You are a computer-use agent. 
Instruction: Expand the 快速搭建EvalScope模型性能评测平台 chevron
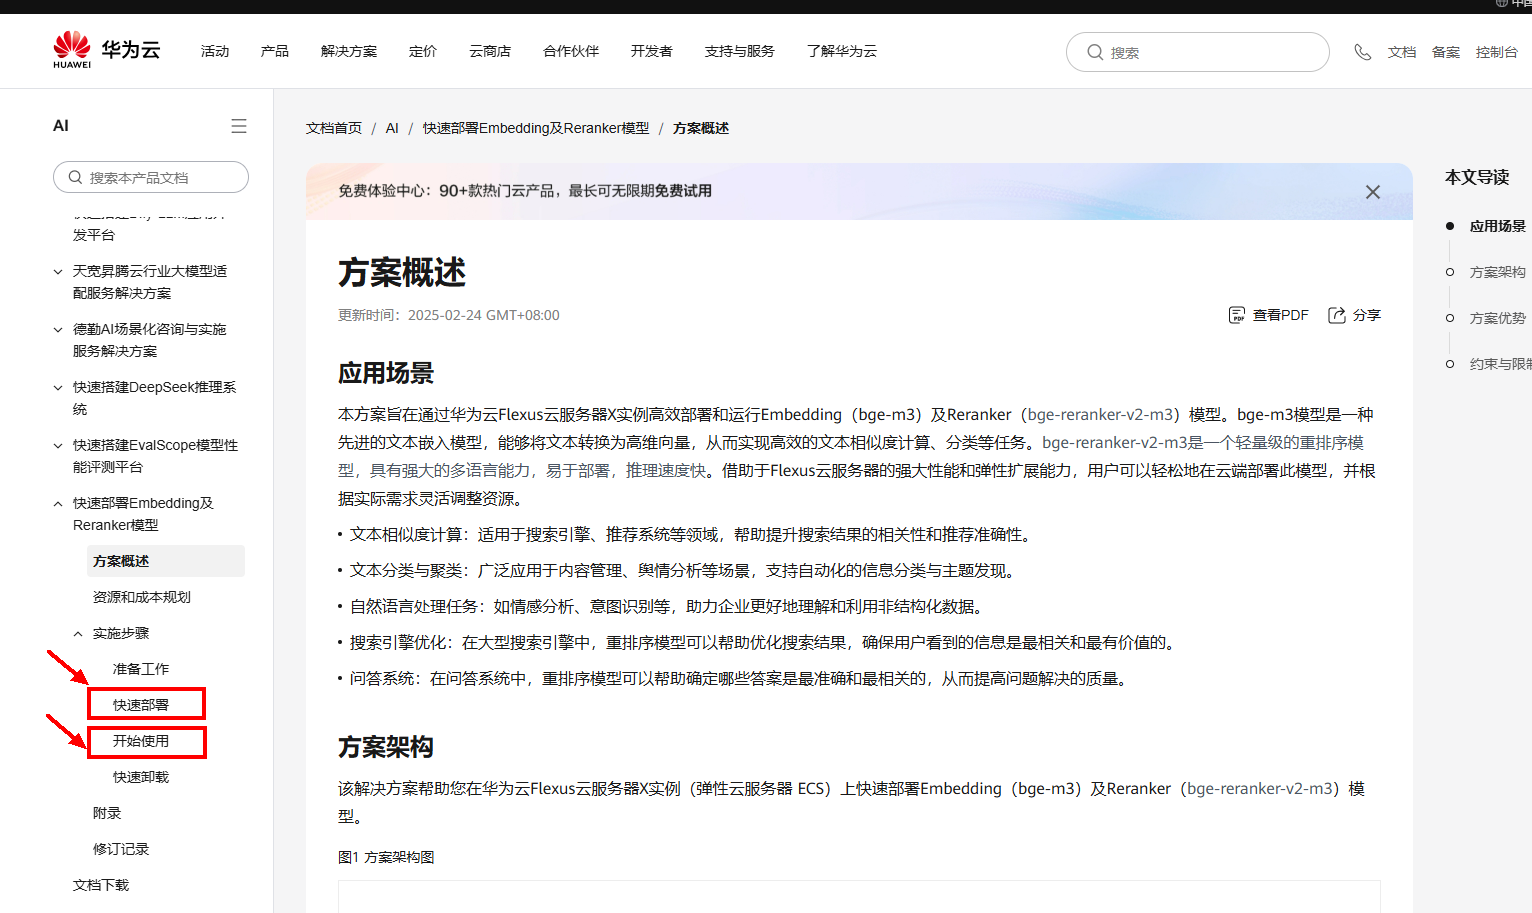click(x=58, y=445)
